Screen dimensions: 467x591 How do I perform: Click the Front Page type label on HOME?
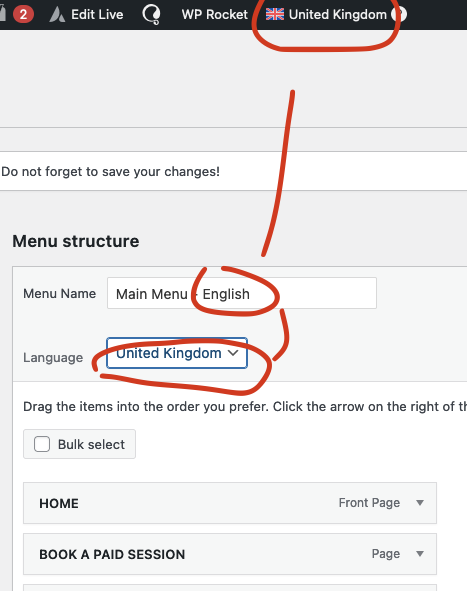pyautogui.click(x=369, y=503)
